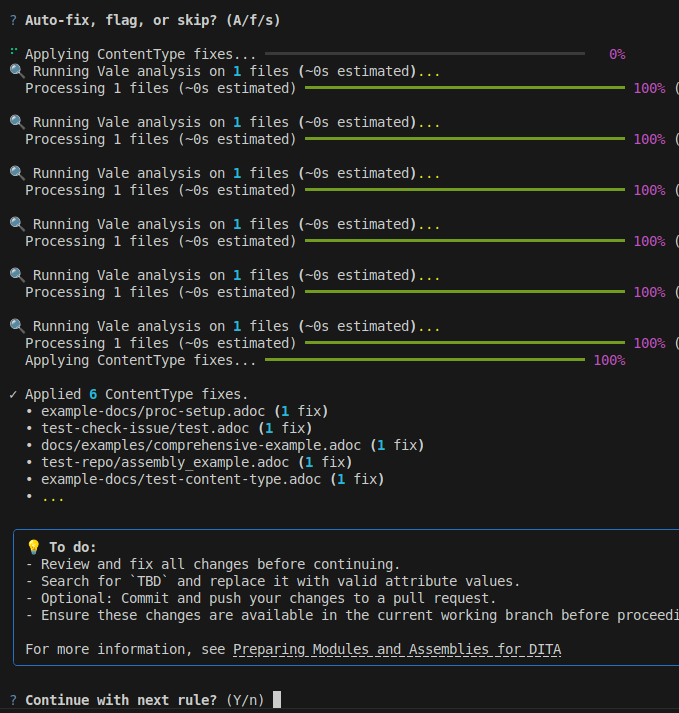Screen dimensions: 679x713
Task: Select test-repo/assembly_example.adoc entry
Action: tap(196, 462)
